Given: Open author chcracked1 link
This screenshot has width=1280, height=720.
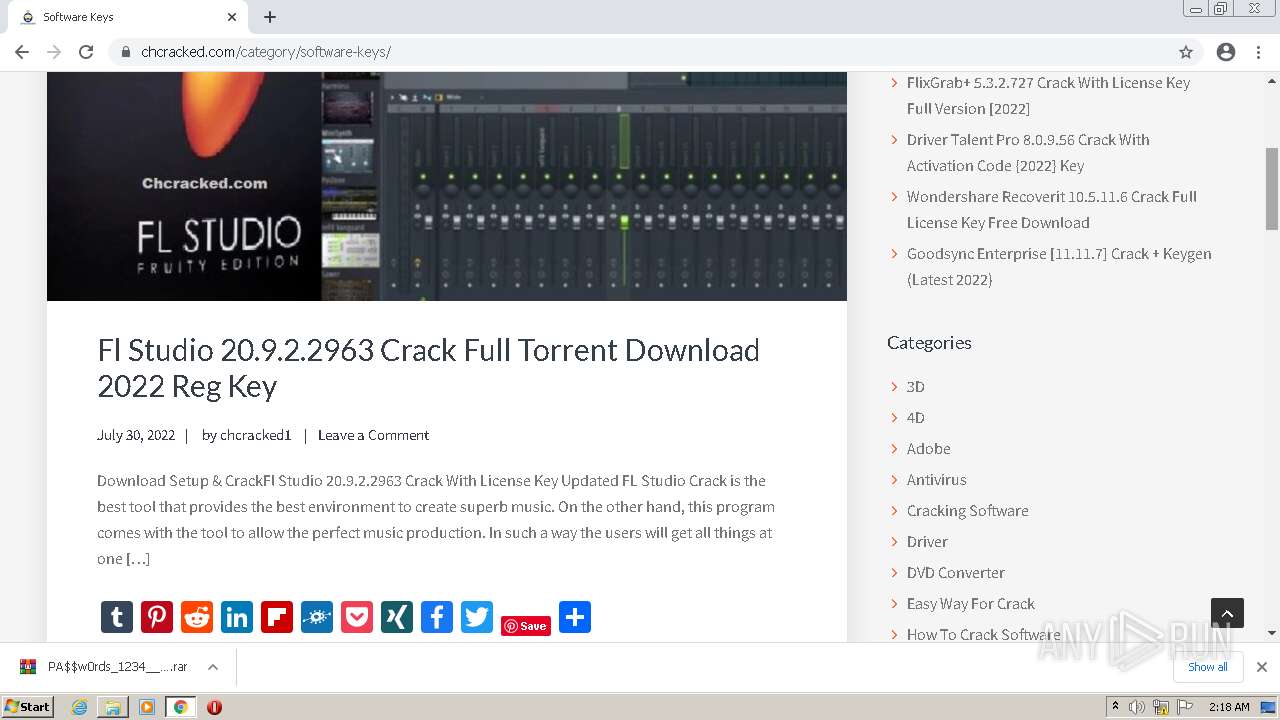Looking at the screenshot, I should coord(255,435).
